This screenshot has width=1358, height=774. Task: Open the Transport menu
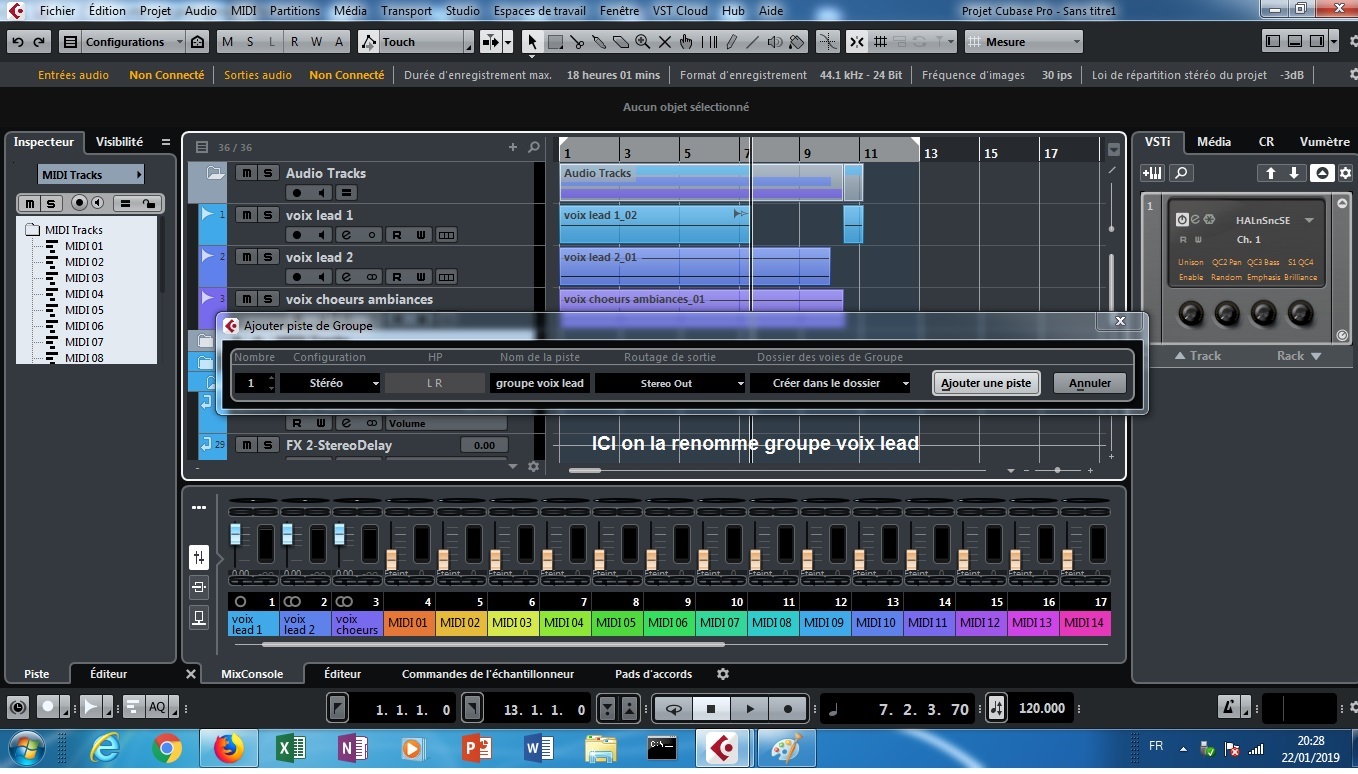pos(406,11)
